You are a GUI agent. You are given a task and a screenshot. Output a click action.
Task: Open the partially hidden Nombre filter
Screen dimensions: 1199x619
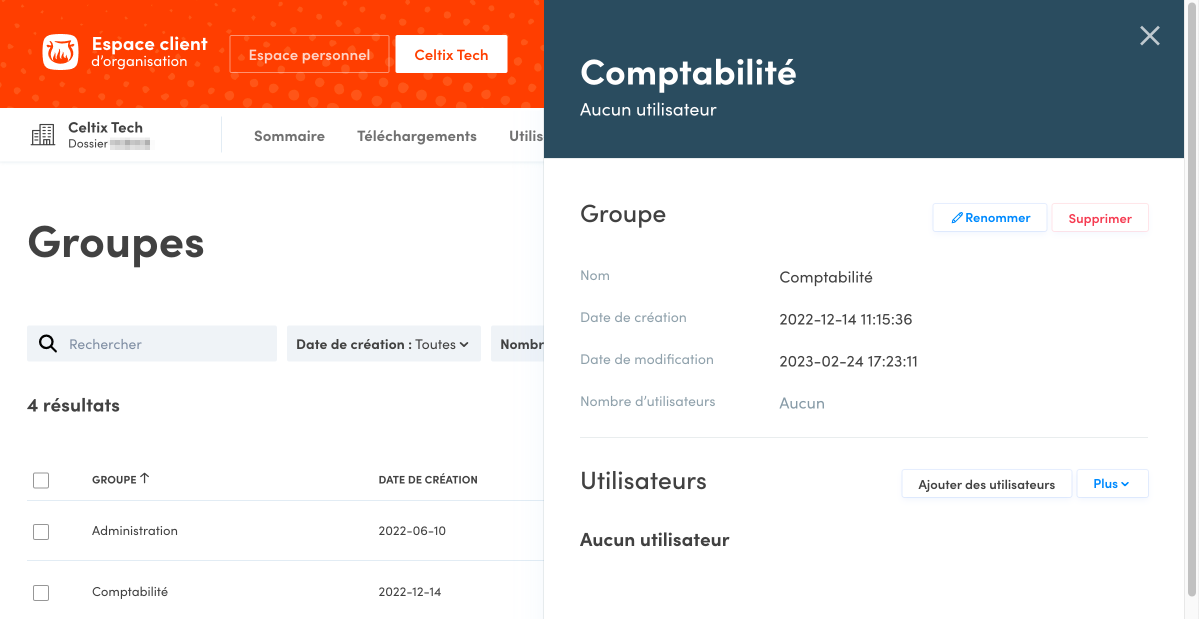coord(520,344)
